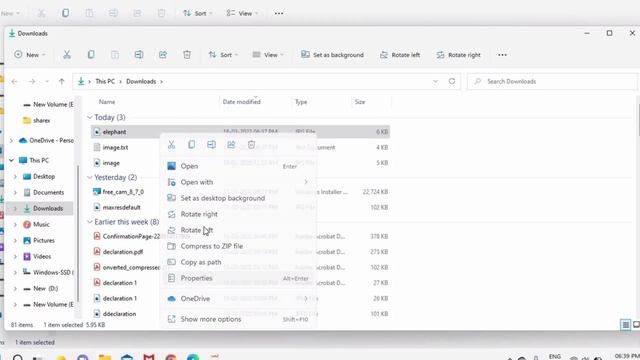Collapse Earlier this week group
This screenshot has height=360, width=640.
click(x=89, y=222)
